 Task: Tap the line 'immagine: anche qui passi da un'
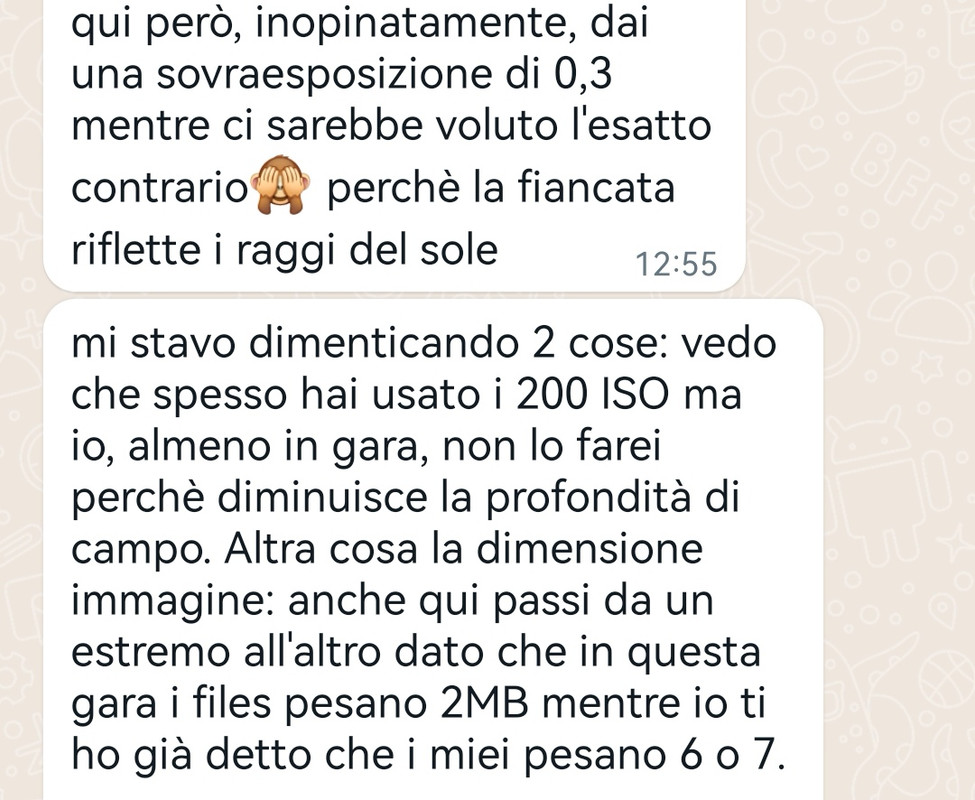click(x=392, y=602)
